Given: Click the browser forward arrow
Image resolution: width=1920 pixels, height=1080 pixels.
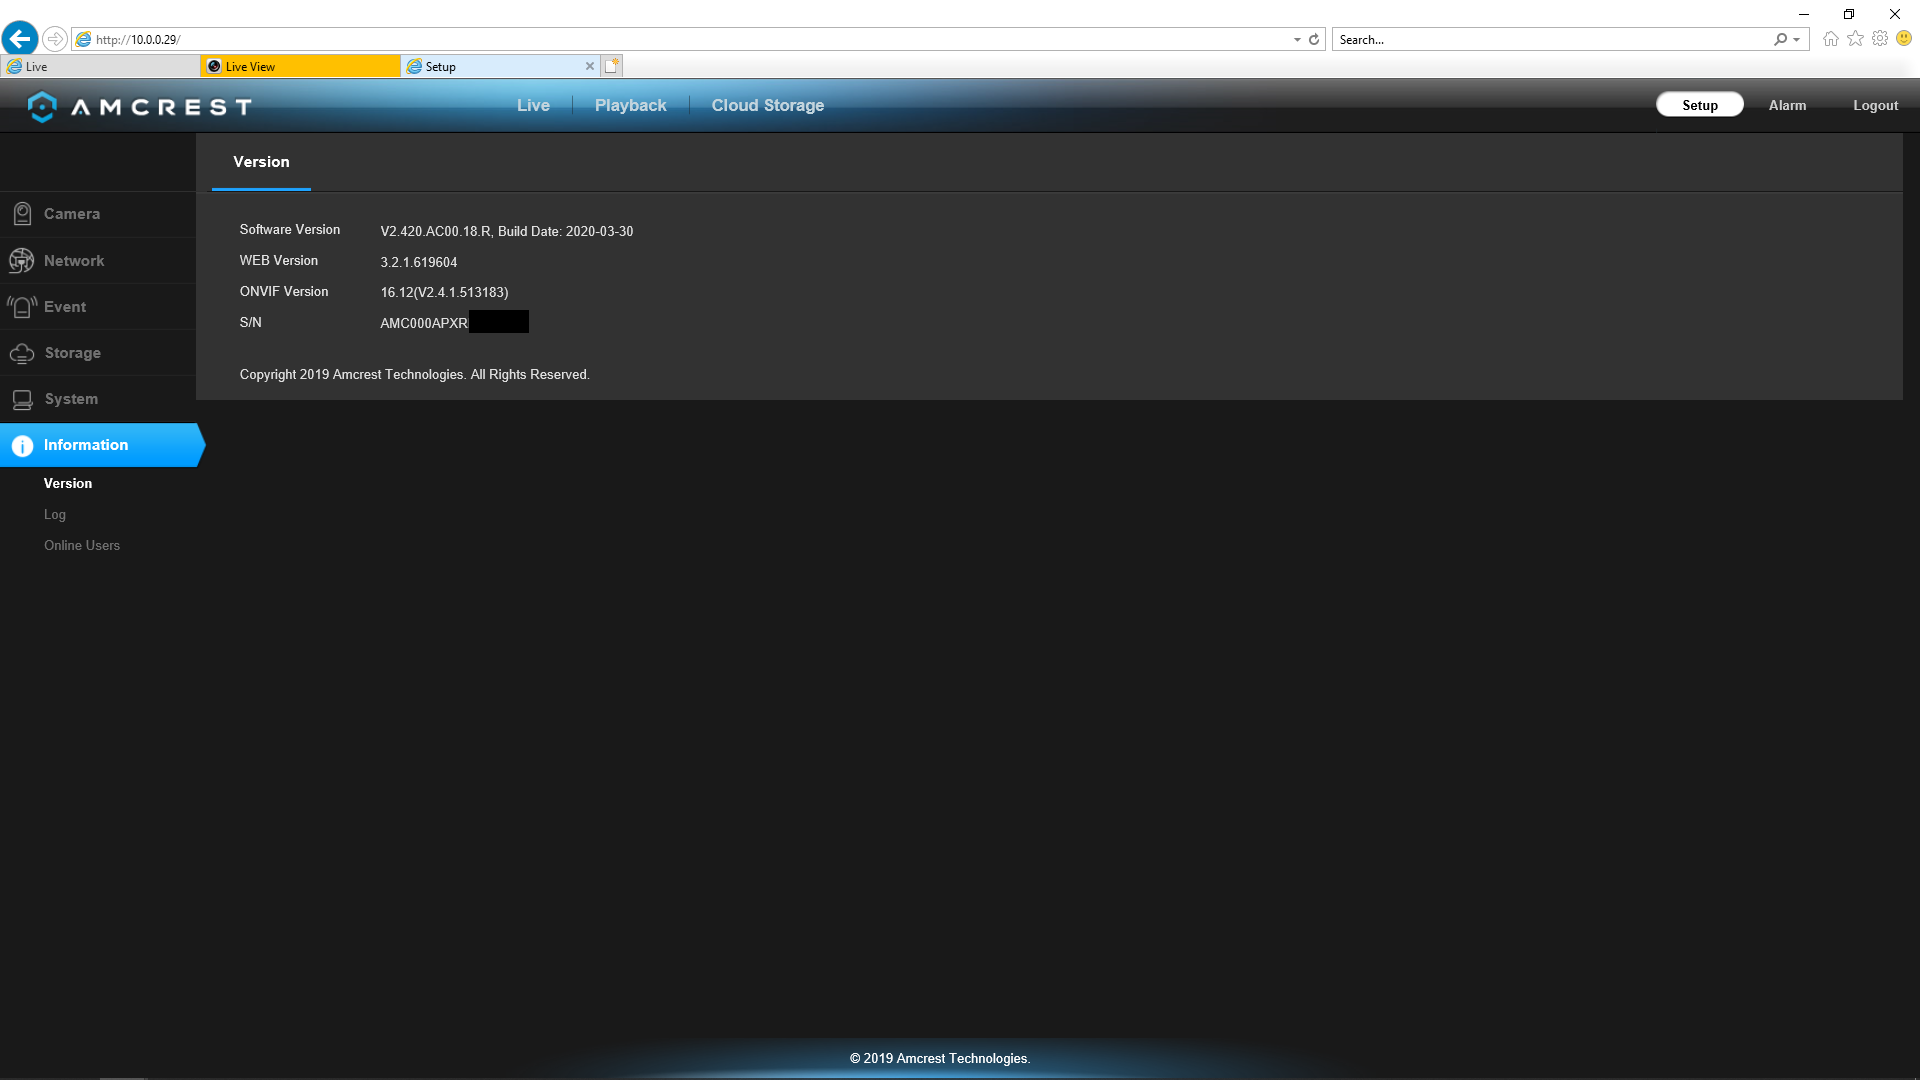Looking at the screenshot, I should coord(55,39).
